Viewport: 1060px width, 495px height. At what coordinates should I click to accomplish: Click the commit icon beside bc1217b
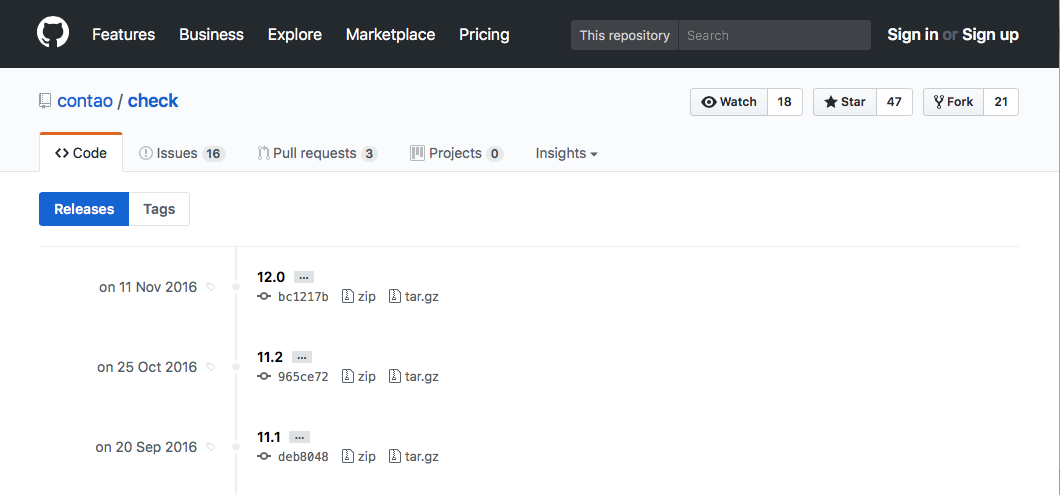(x=264, y=297)
